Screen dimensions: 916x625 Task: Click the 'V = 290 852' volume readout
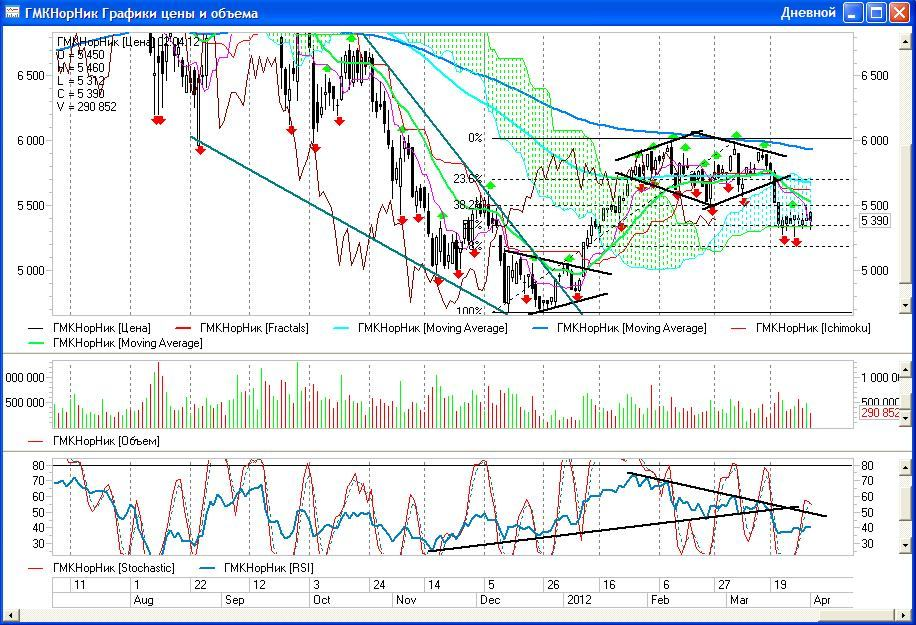[86, 107]
